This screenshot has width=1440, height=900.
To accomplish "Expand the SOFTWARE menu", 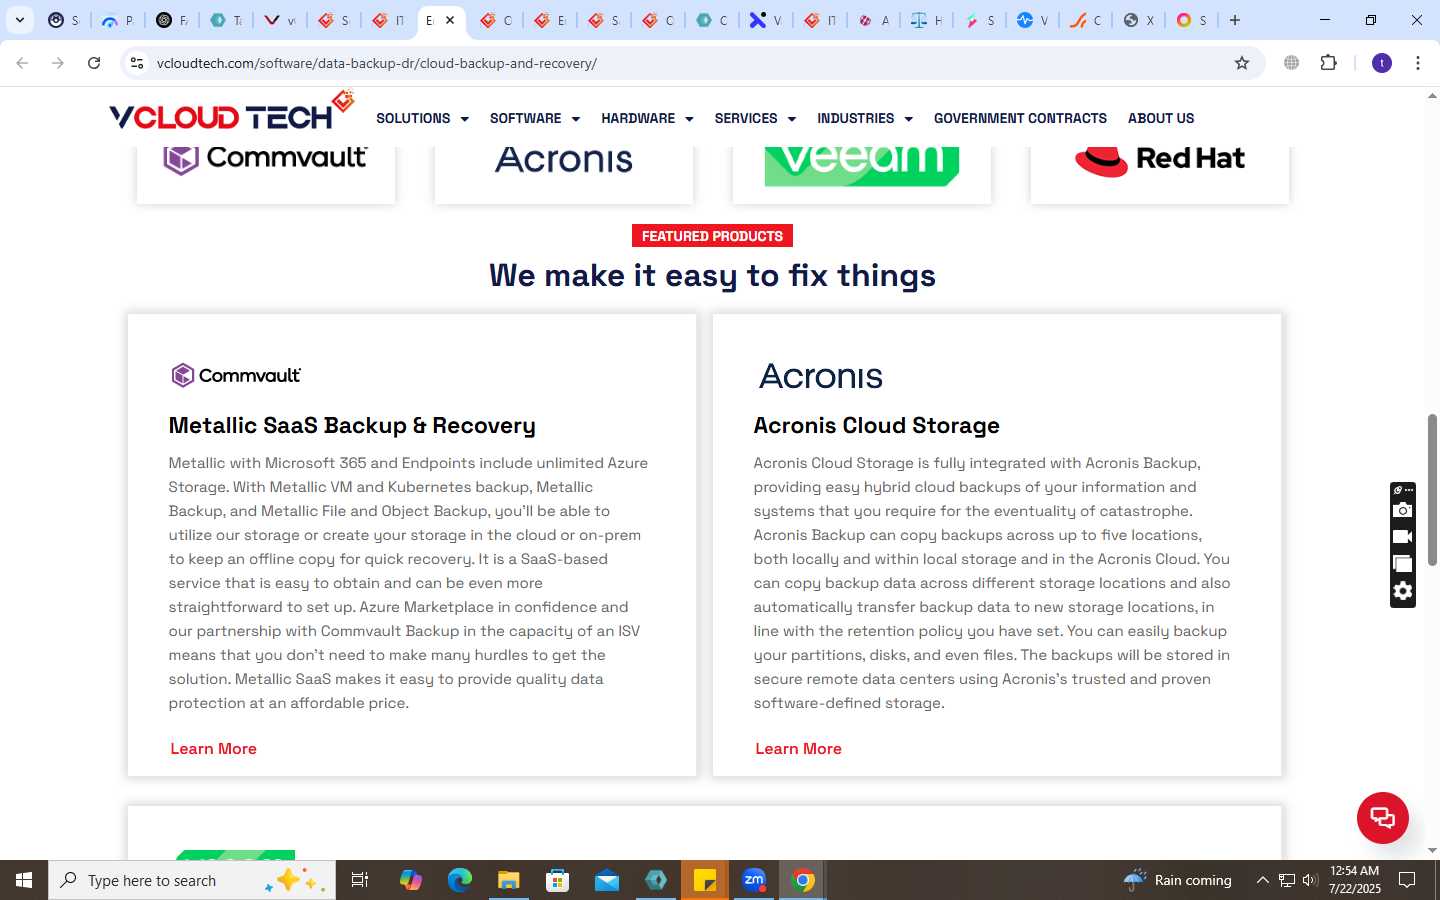I will pos(534,118).
